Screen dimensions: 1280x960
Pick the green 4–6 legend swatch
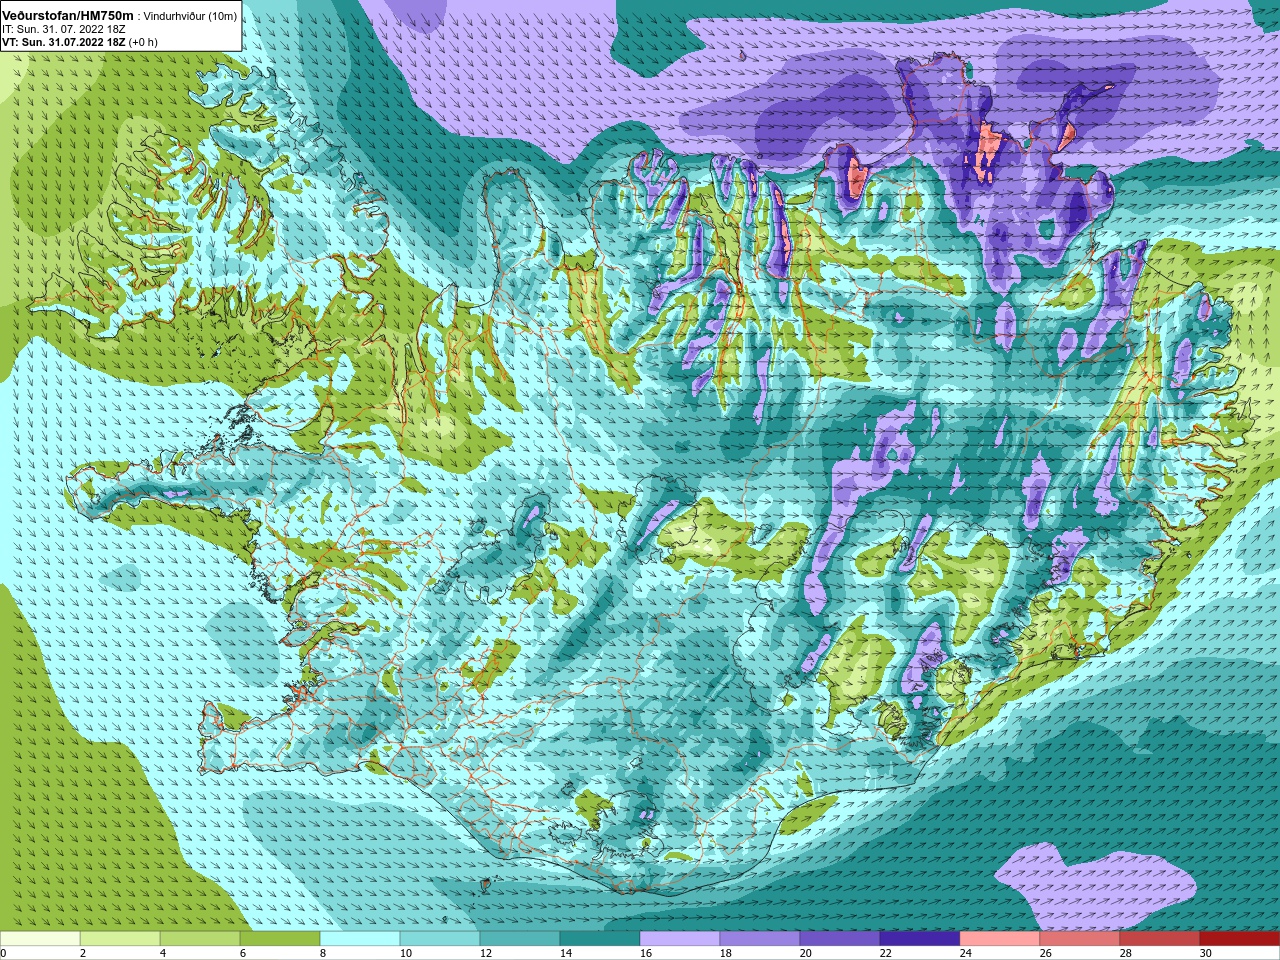[200, 938]
